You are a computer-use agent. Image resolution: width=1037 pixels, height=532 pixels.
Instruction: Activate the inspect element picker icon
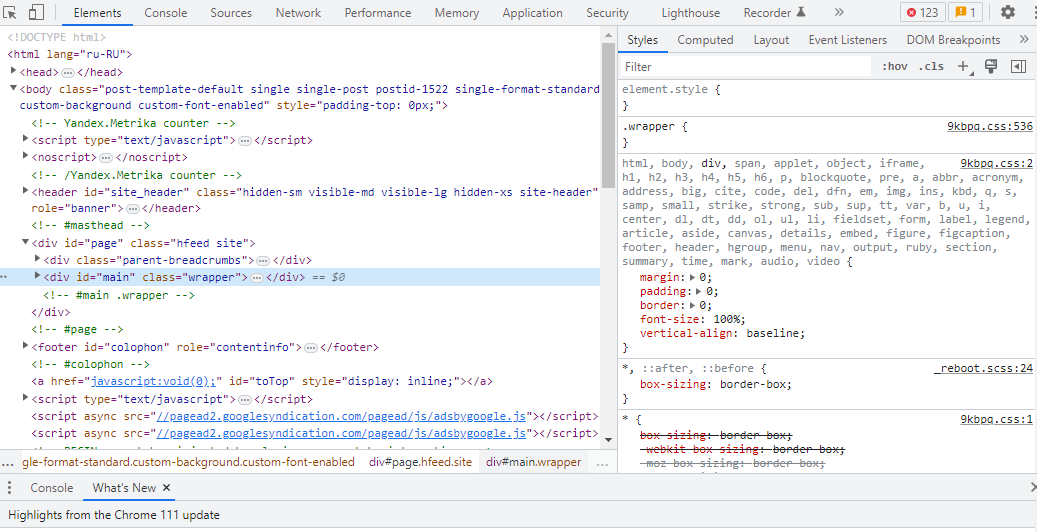click(12, 13)
